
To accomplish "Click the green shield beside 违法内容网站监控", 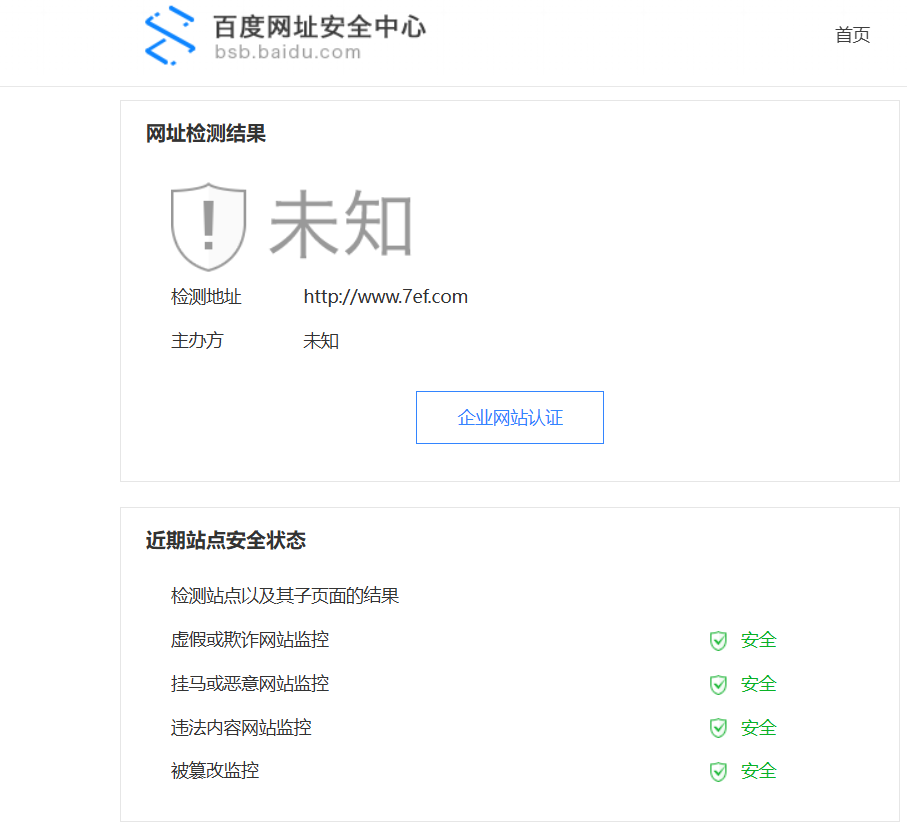I will (x=718, y=727).
